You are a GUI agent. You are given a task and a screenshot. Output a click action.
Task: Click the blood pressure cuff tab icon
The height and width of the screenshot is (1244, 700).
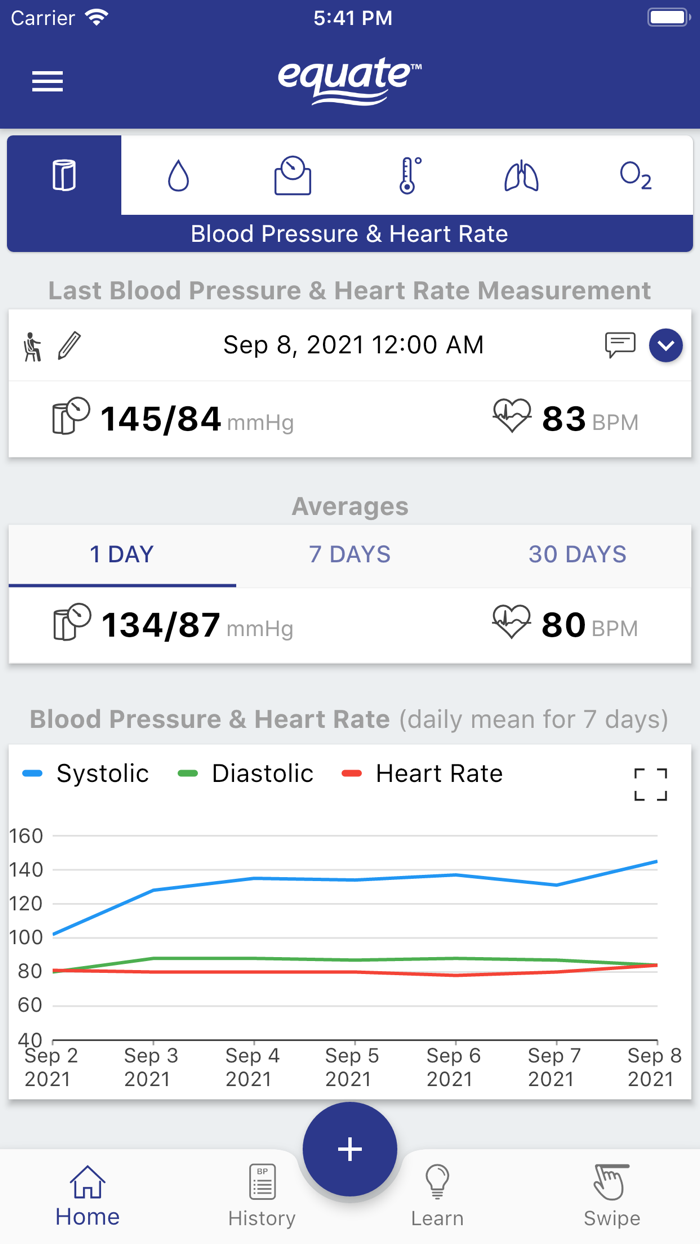point(63,174)
